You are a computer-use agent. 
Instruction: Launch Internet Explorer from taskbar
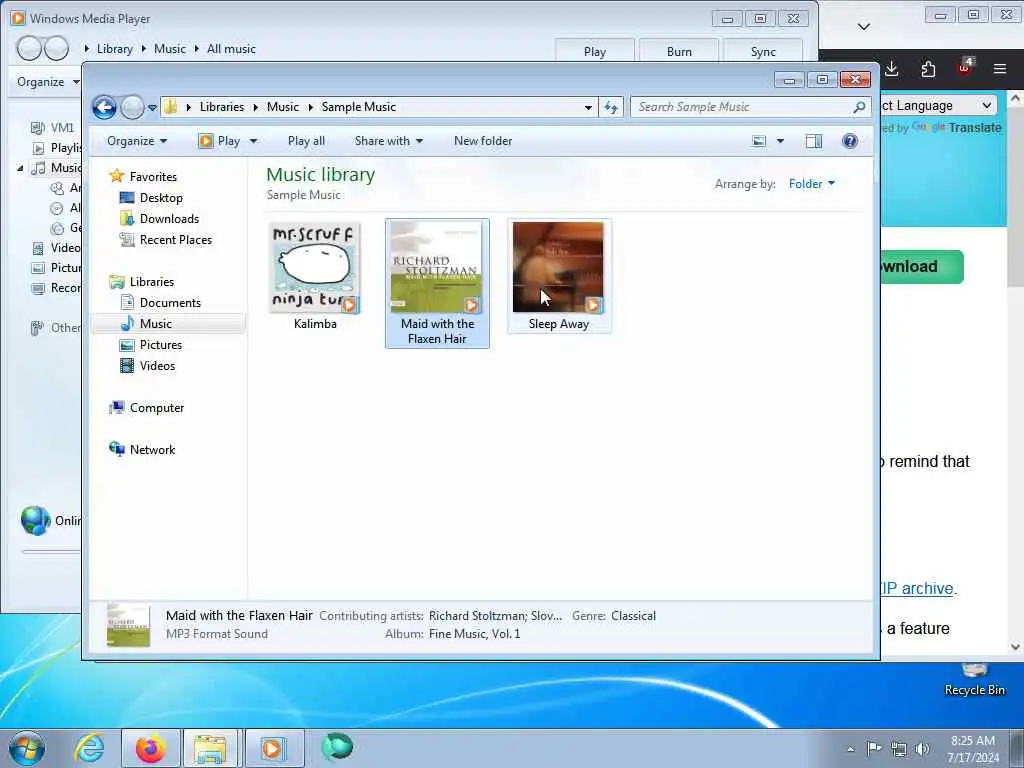pos(89,748)
